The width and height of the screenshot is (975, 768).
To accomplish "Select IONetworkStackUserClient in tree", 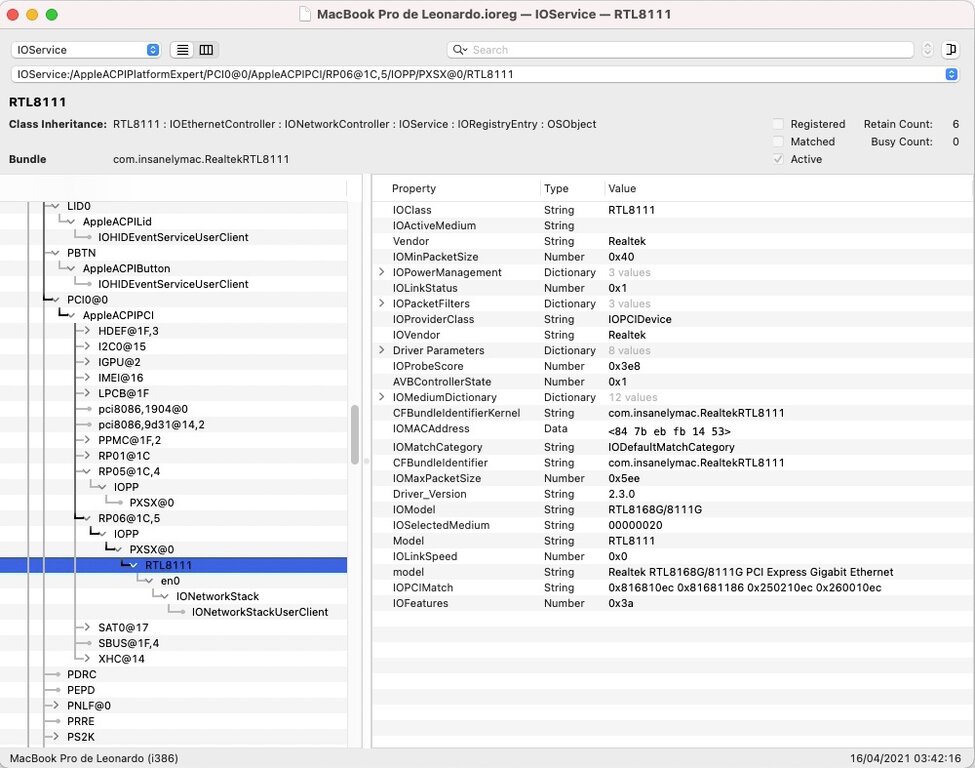I will [259, 612].
